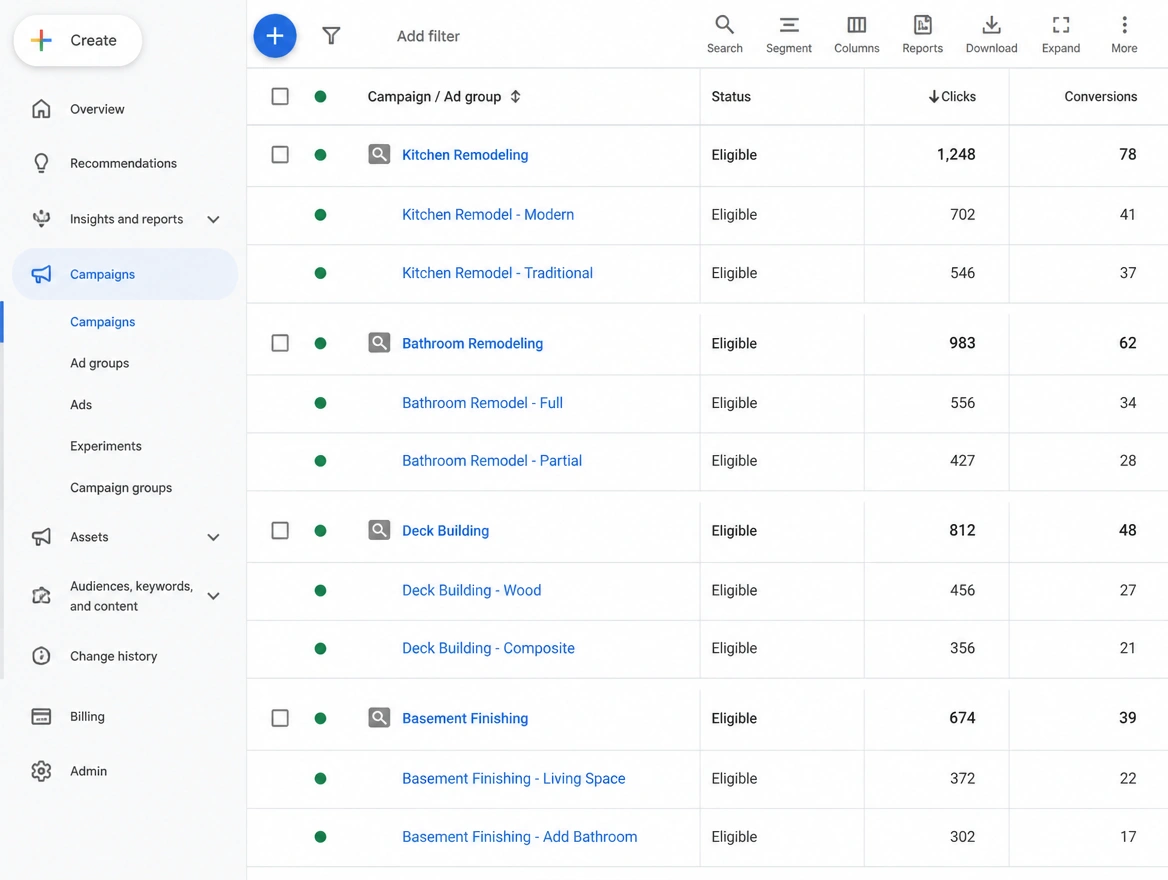Click the Assets megaphone icon
Screen dimensions: 1168x880
tap(41, 536)
